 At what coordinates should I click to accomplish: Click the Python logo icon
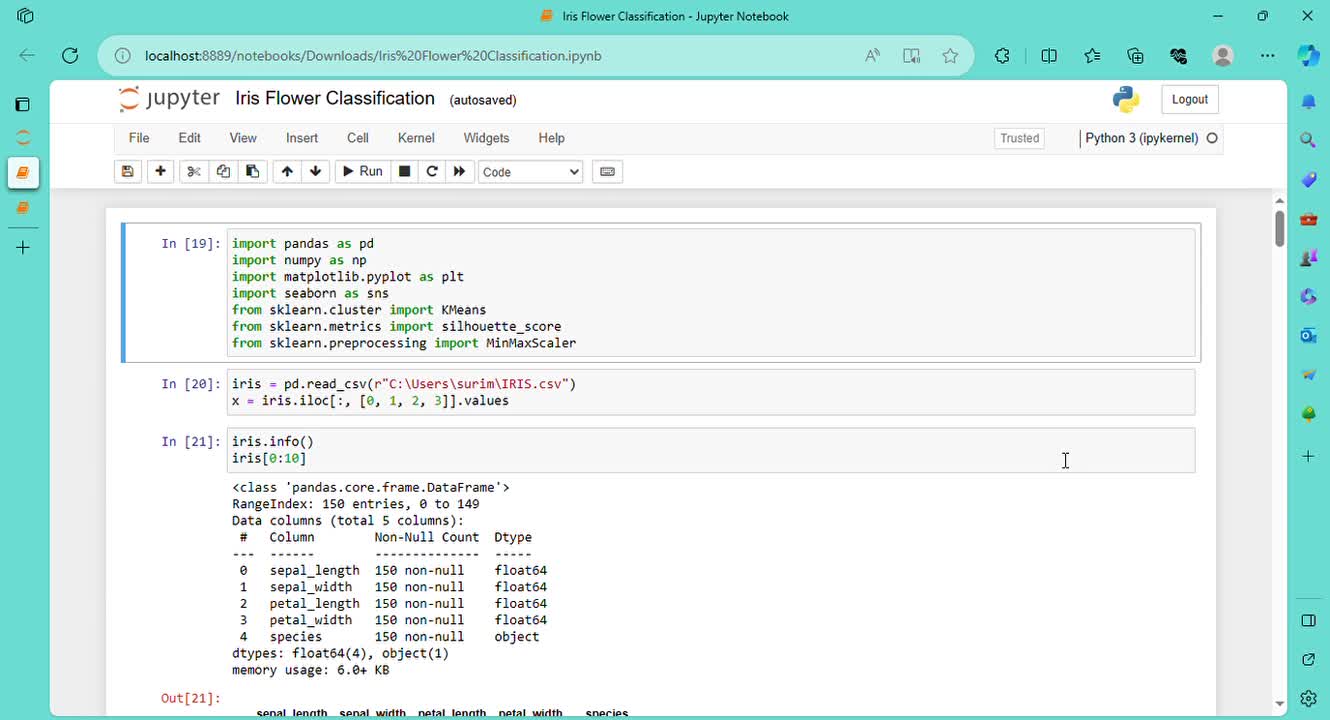1126,99
